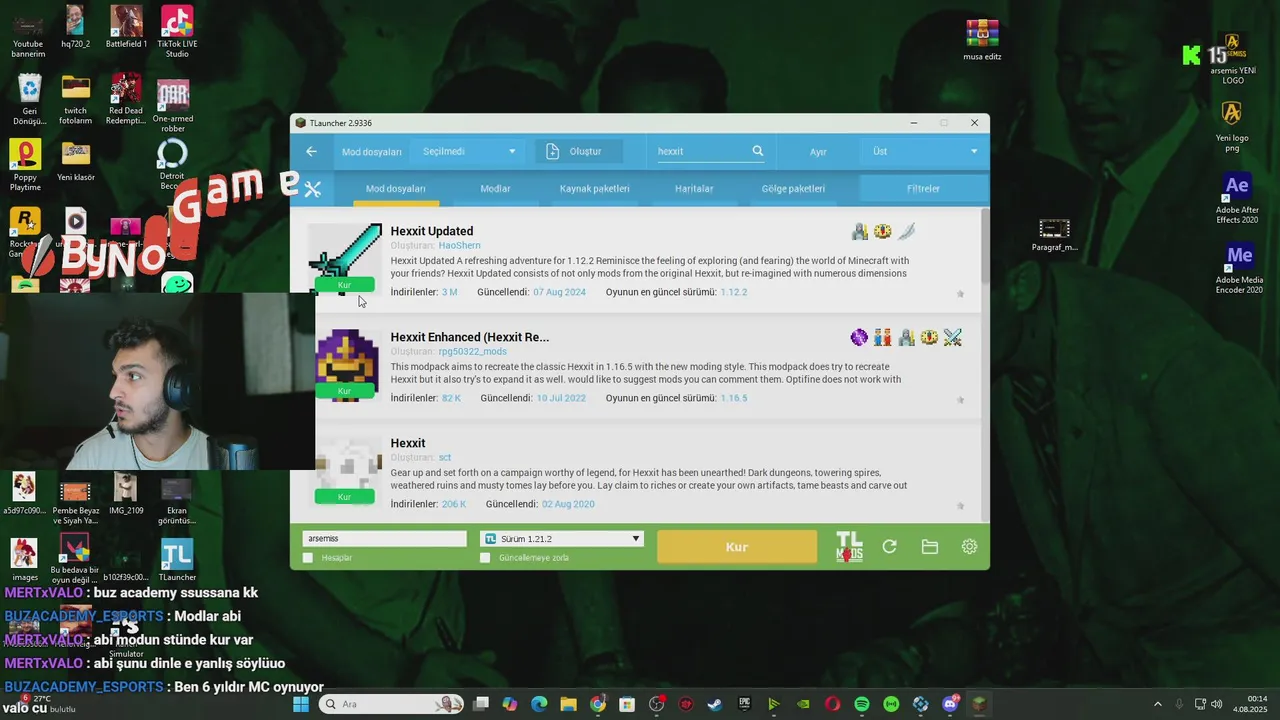Click the refresh icon in bottom bar

[889, 546]
